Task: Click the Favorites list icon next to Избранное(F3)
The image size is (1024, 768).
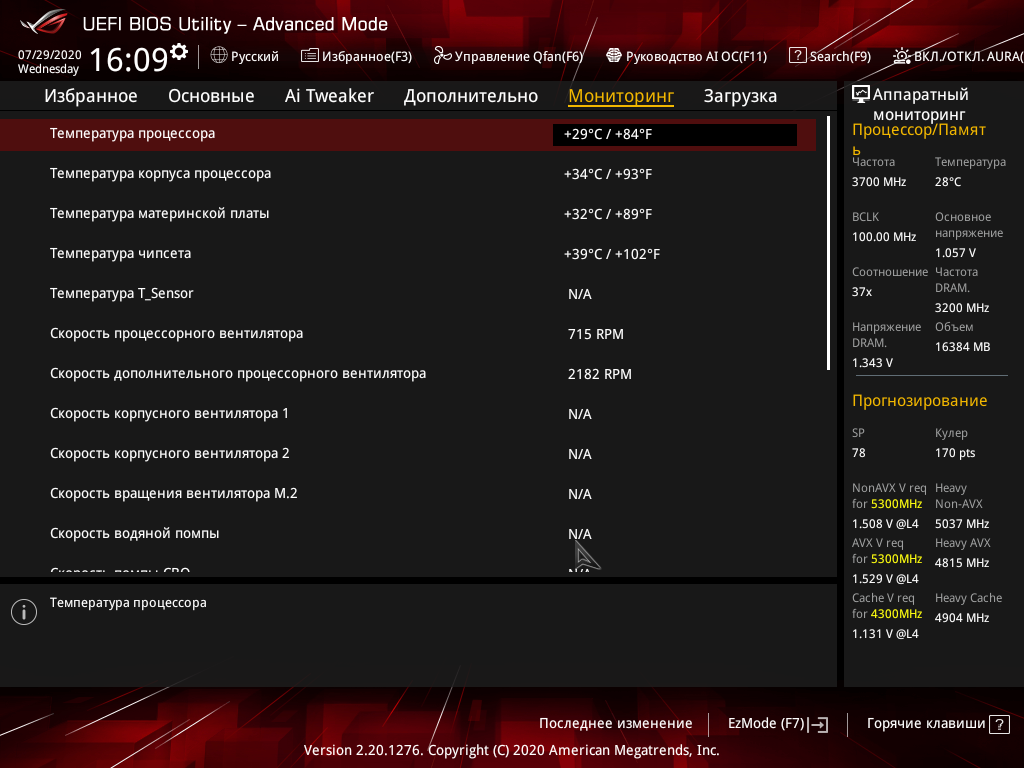Action: (x=310, y=56)
